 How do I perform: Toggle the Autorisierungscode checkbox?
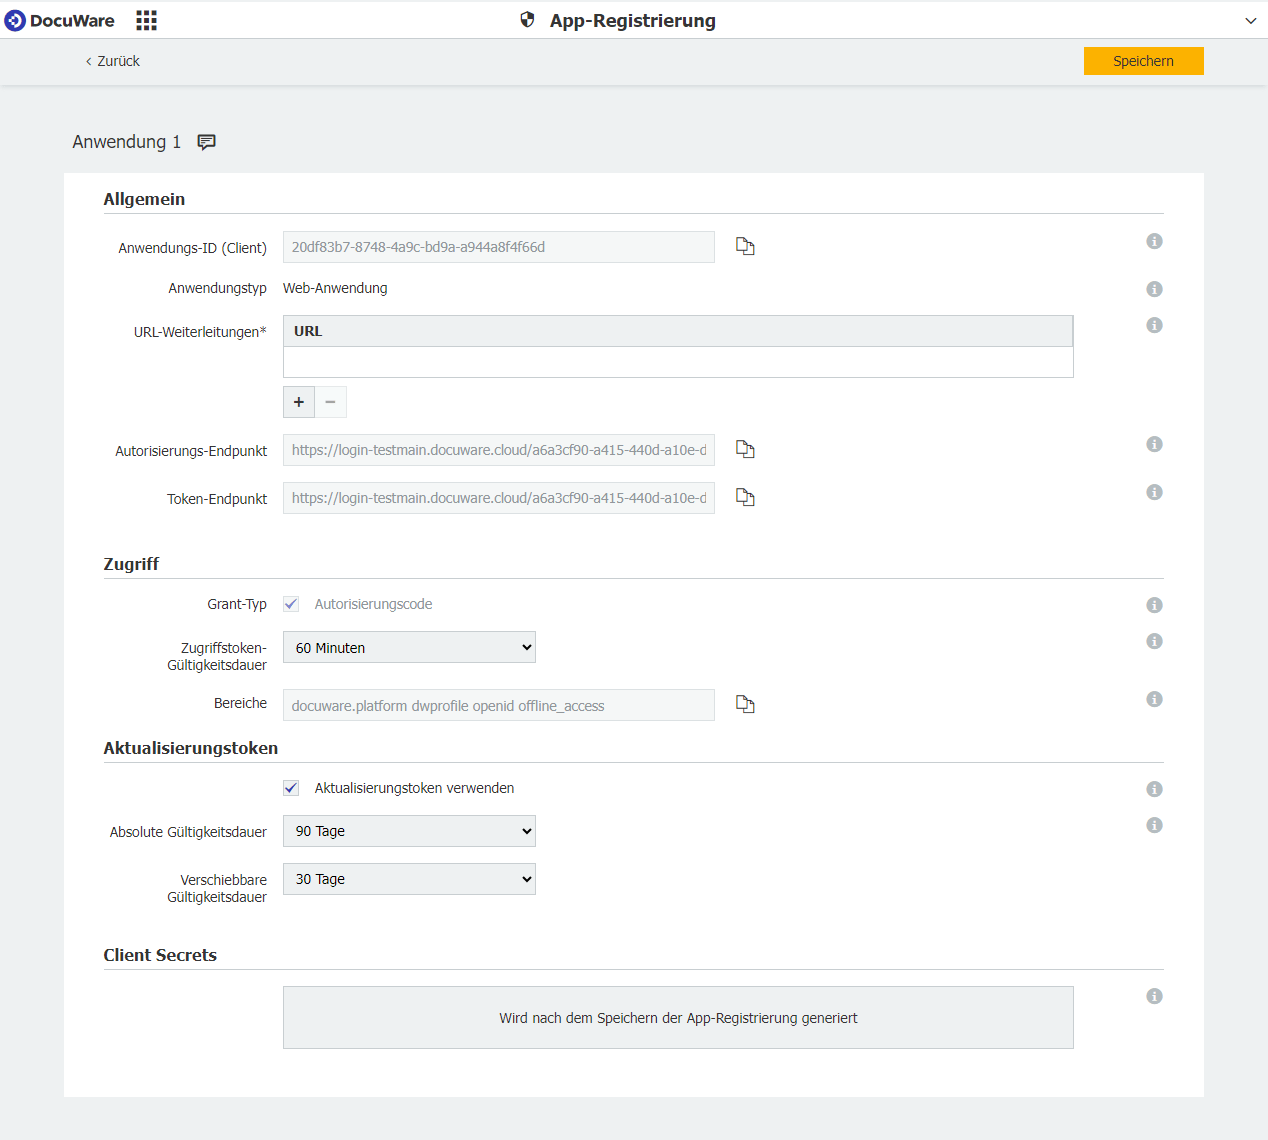coord(290,604)
